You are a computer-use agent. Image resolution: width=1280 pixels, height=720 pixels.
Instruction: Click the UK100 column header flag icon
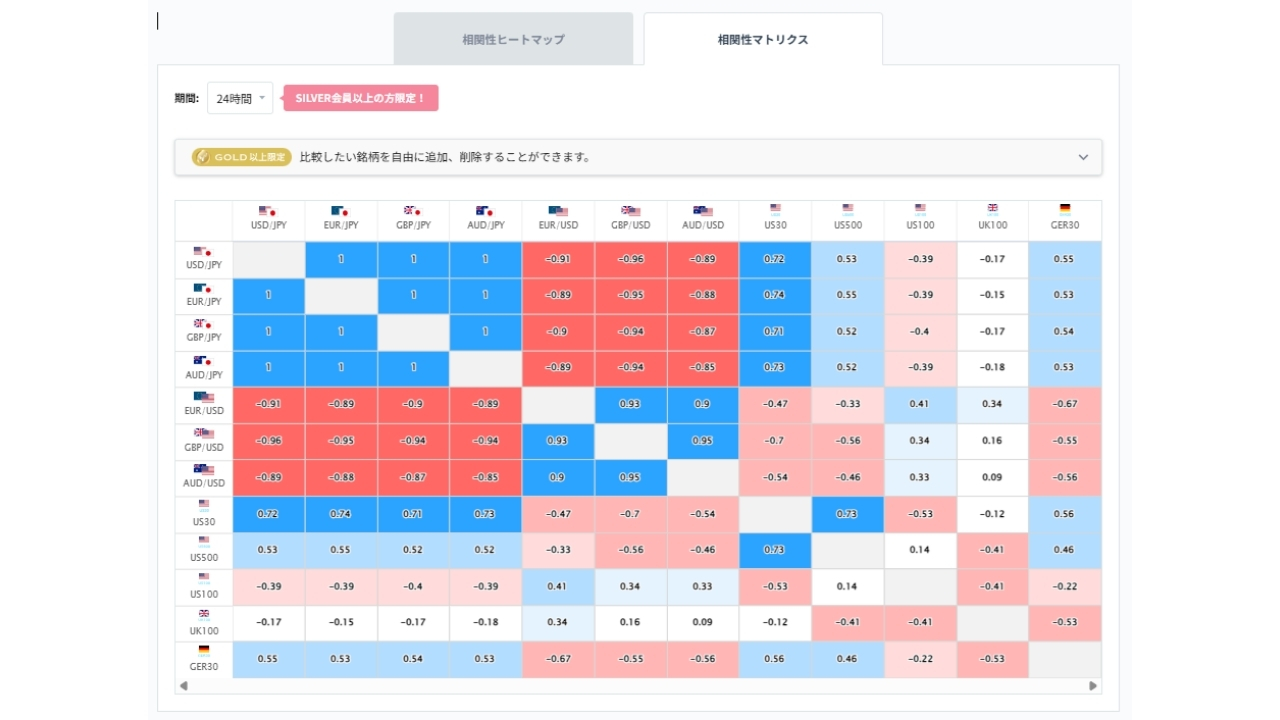(x=992, y=209)
